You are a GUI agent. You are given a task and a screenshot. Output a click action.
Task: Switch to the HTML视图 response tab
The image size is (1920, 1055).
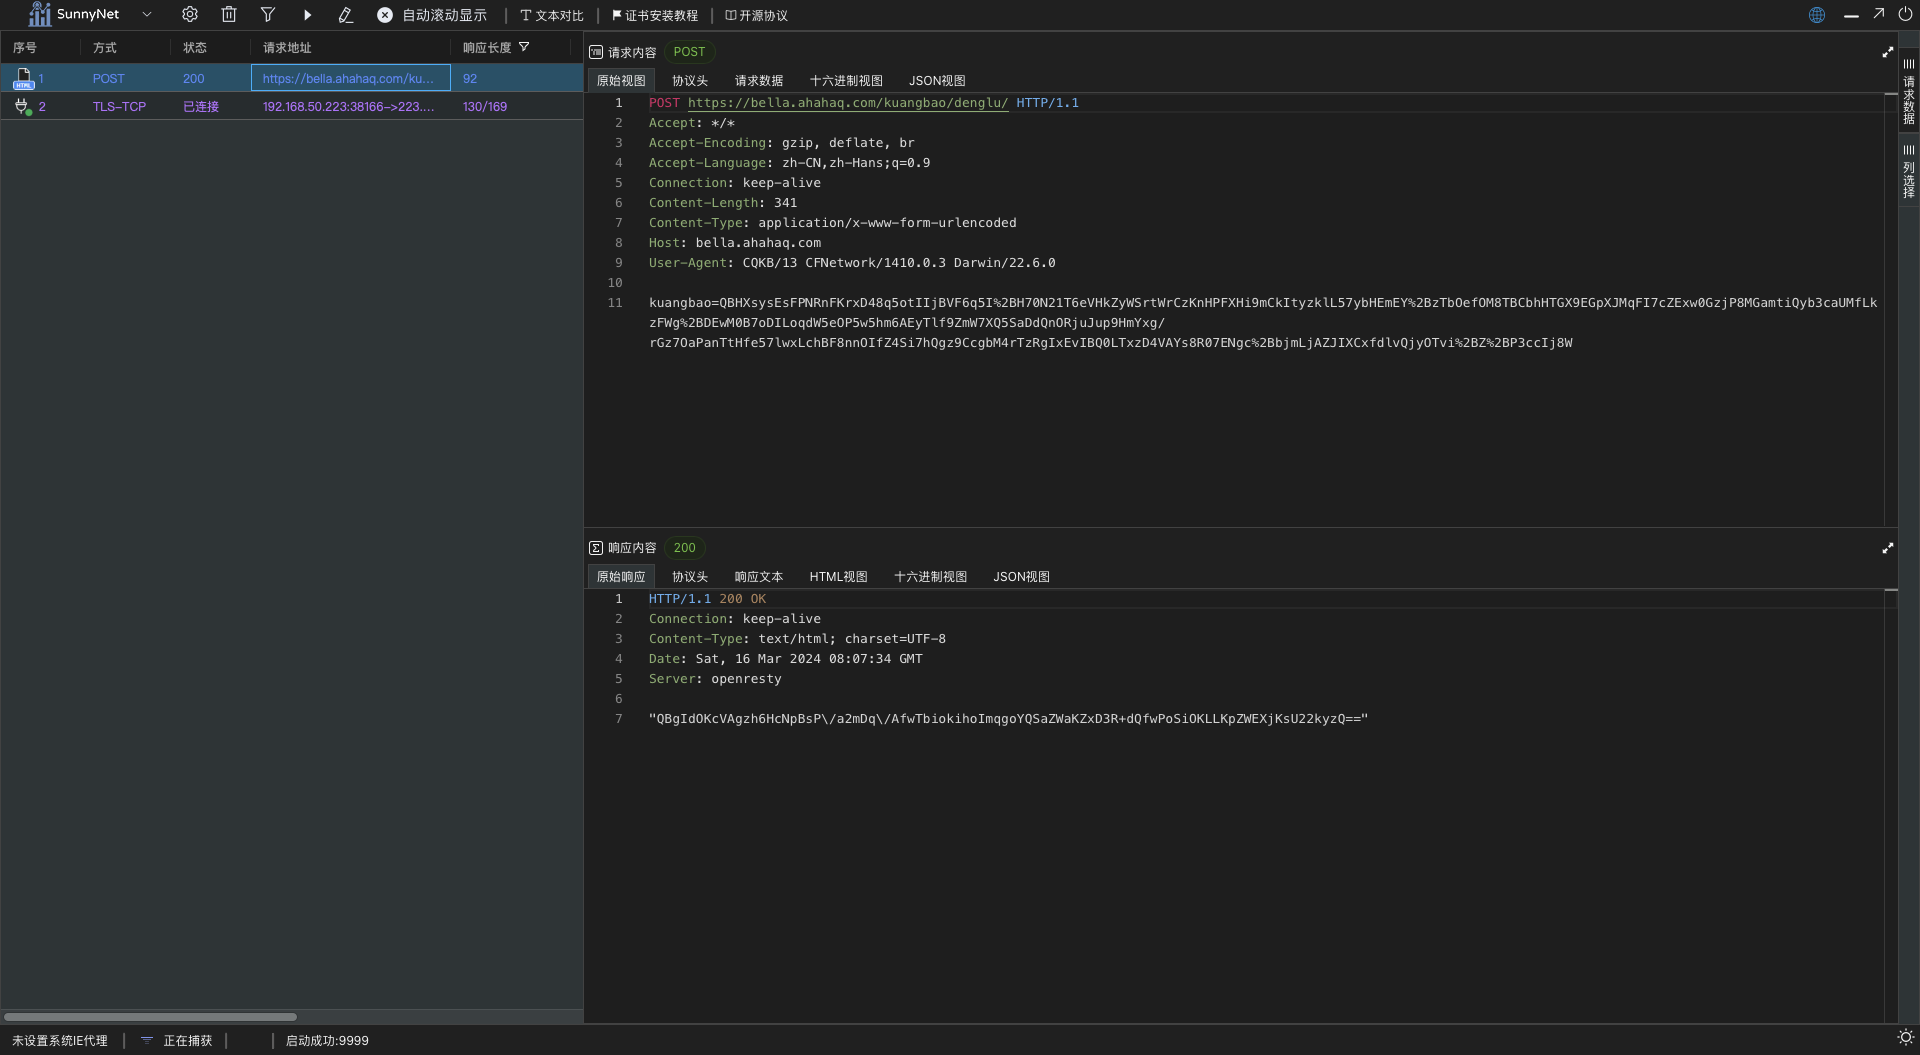pos(838,577)
